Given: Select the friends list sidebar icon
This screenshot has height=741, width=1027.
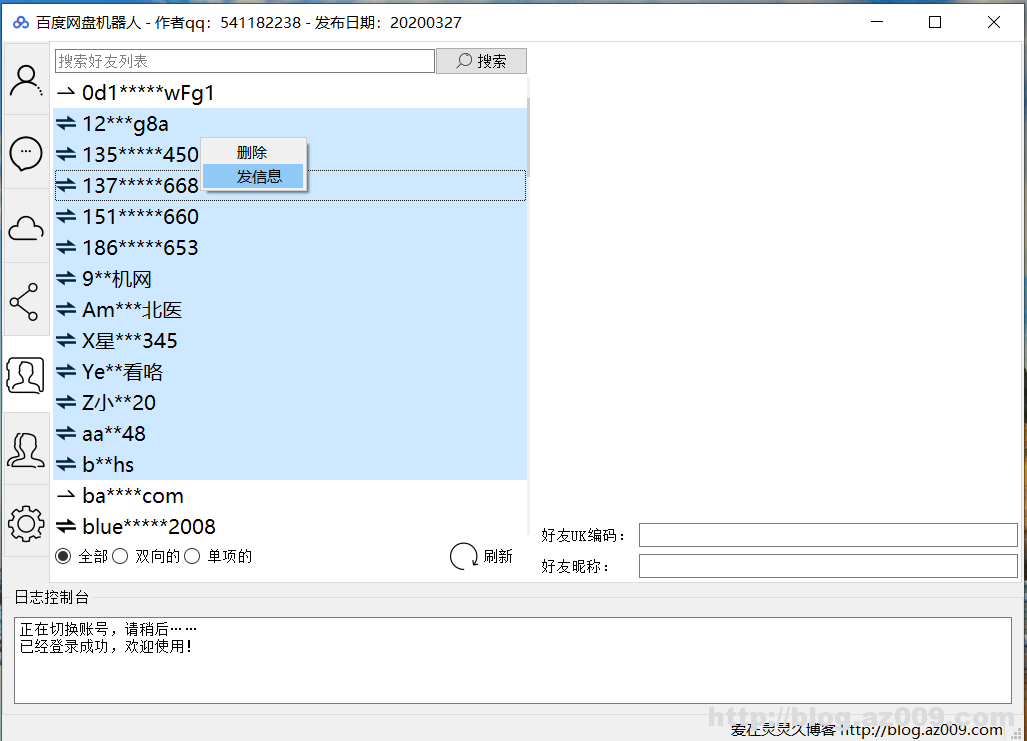Looking at the screenshot, I should coord(26,375).
